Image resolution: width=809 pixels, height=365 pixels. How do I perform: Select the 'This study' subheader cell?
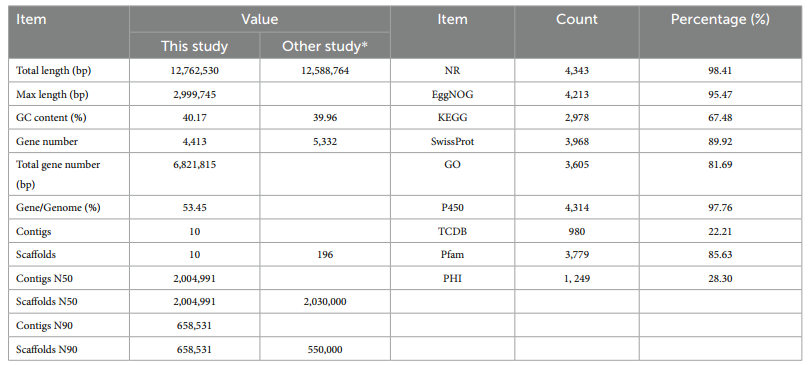click(x=195, y=46)
